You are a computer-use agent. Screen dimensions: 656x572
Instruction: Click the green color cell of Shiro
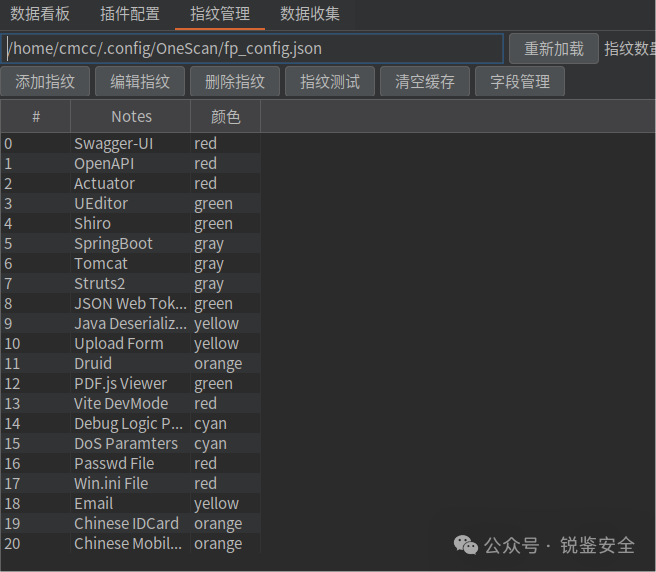coord(226,223)
